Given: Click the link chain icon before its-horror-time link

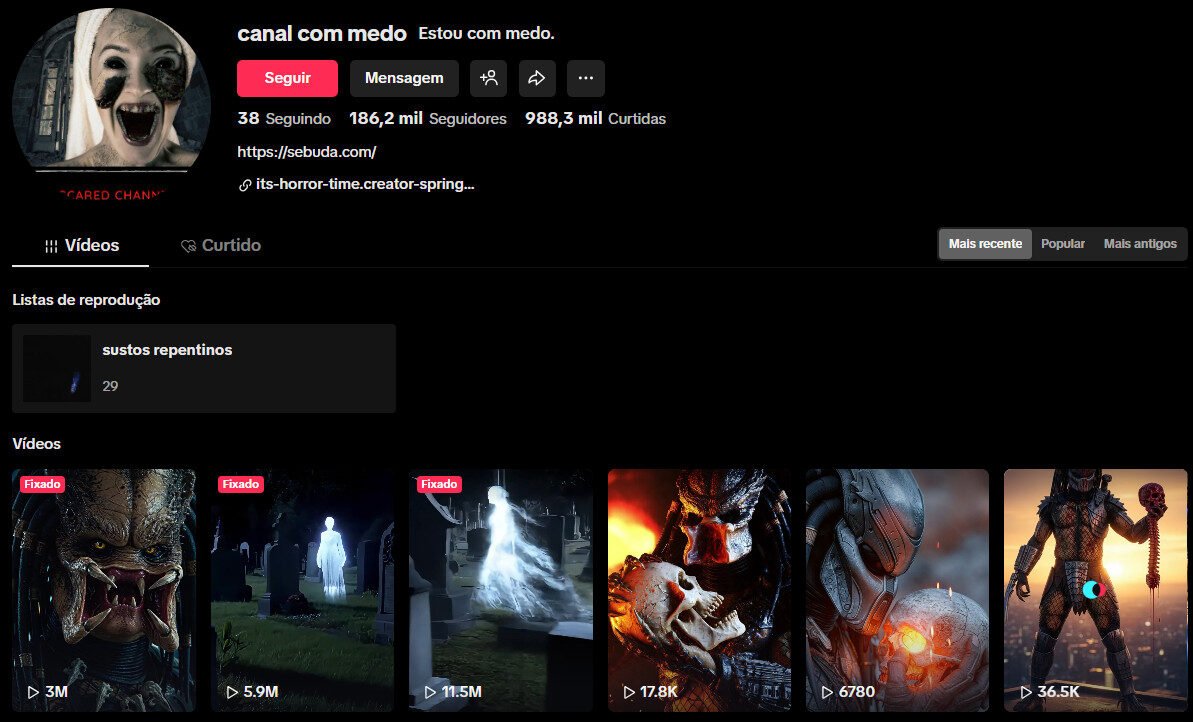Looking at the screenshot, I should (x=243, y=184).
